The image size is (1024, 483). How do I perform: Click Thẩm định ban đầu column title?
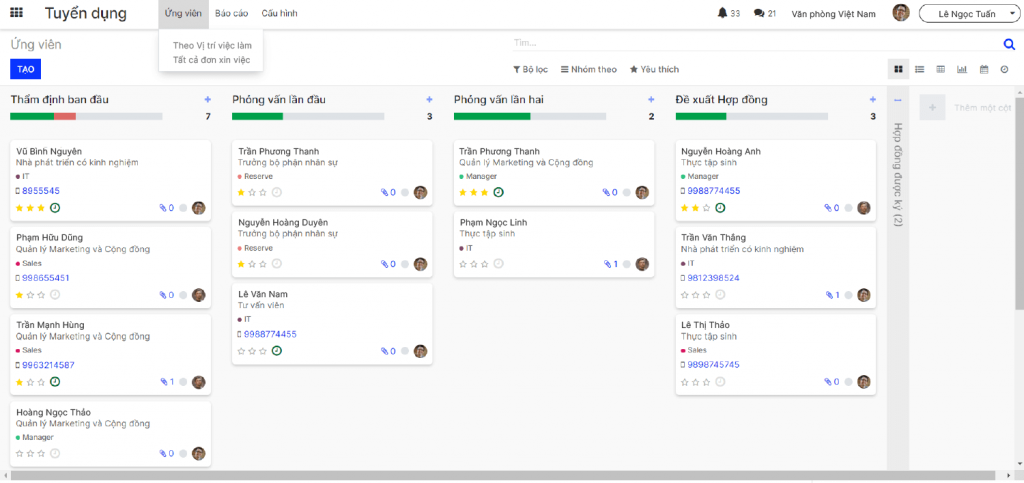[x=59, y=100]
